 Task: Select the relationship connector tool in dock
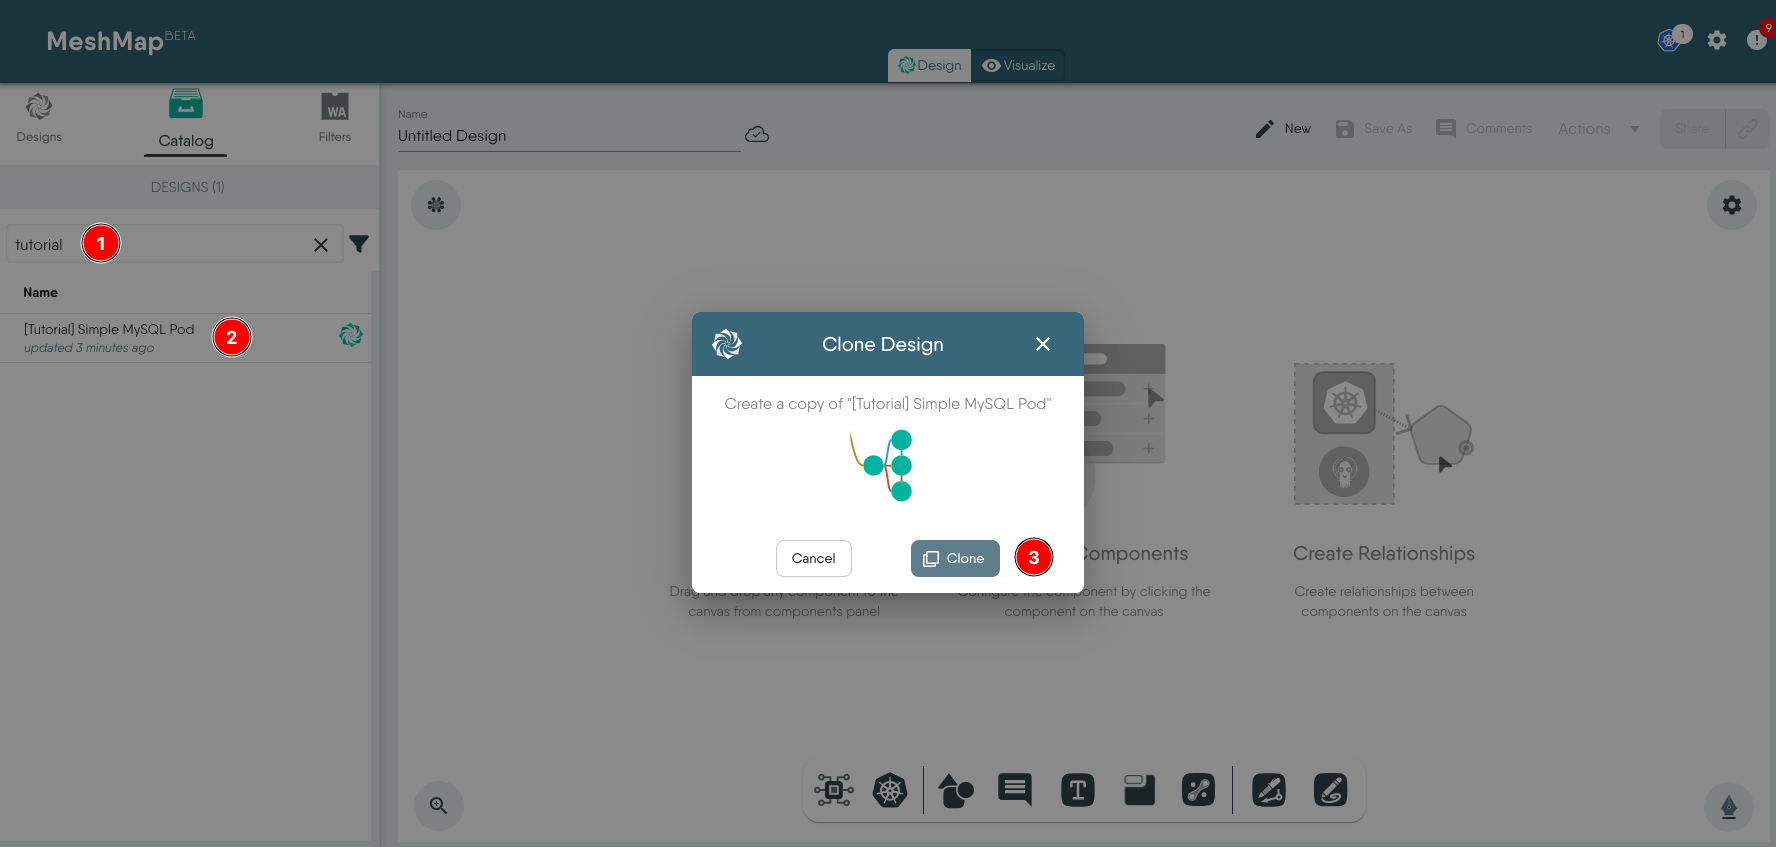(x=1199, y=790)
